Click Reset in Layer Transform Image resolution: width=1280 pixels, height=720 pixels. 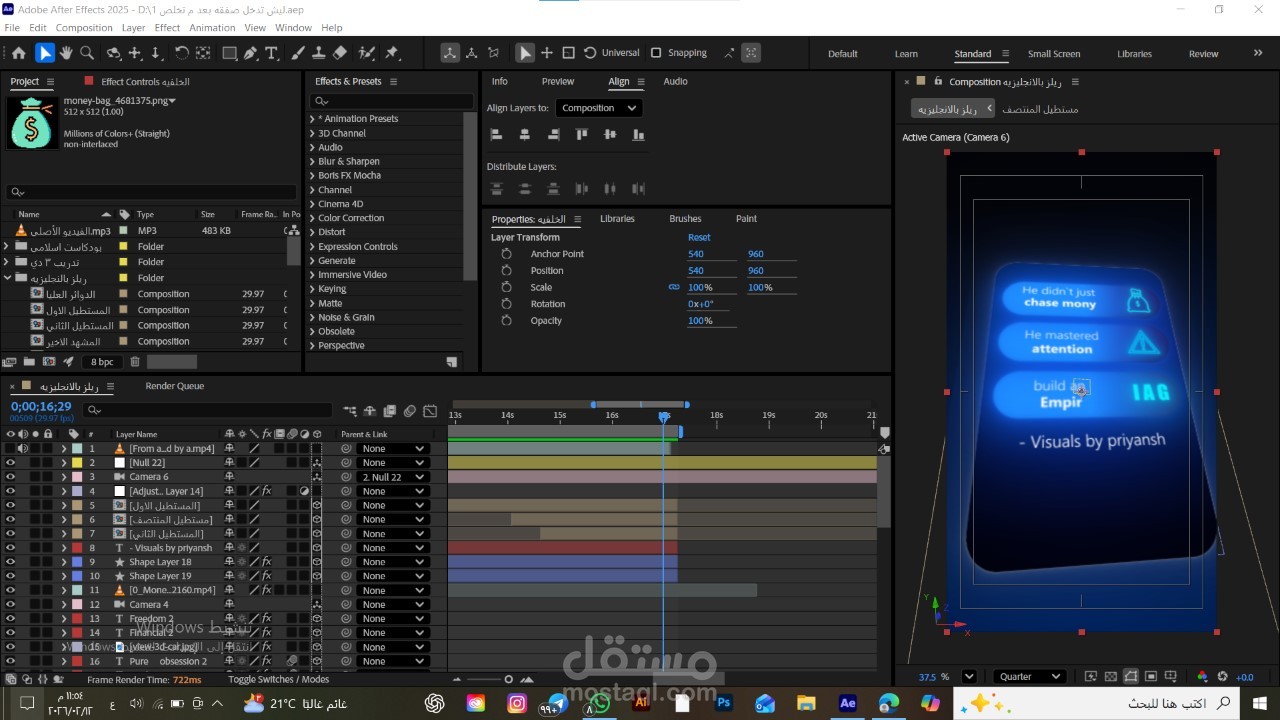pos(699,237)
